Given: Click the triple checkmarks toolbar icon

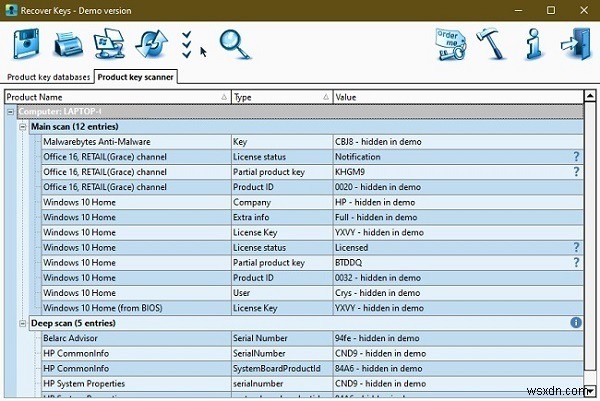Looking at the screenshot, I should pos(187,45).
